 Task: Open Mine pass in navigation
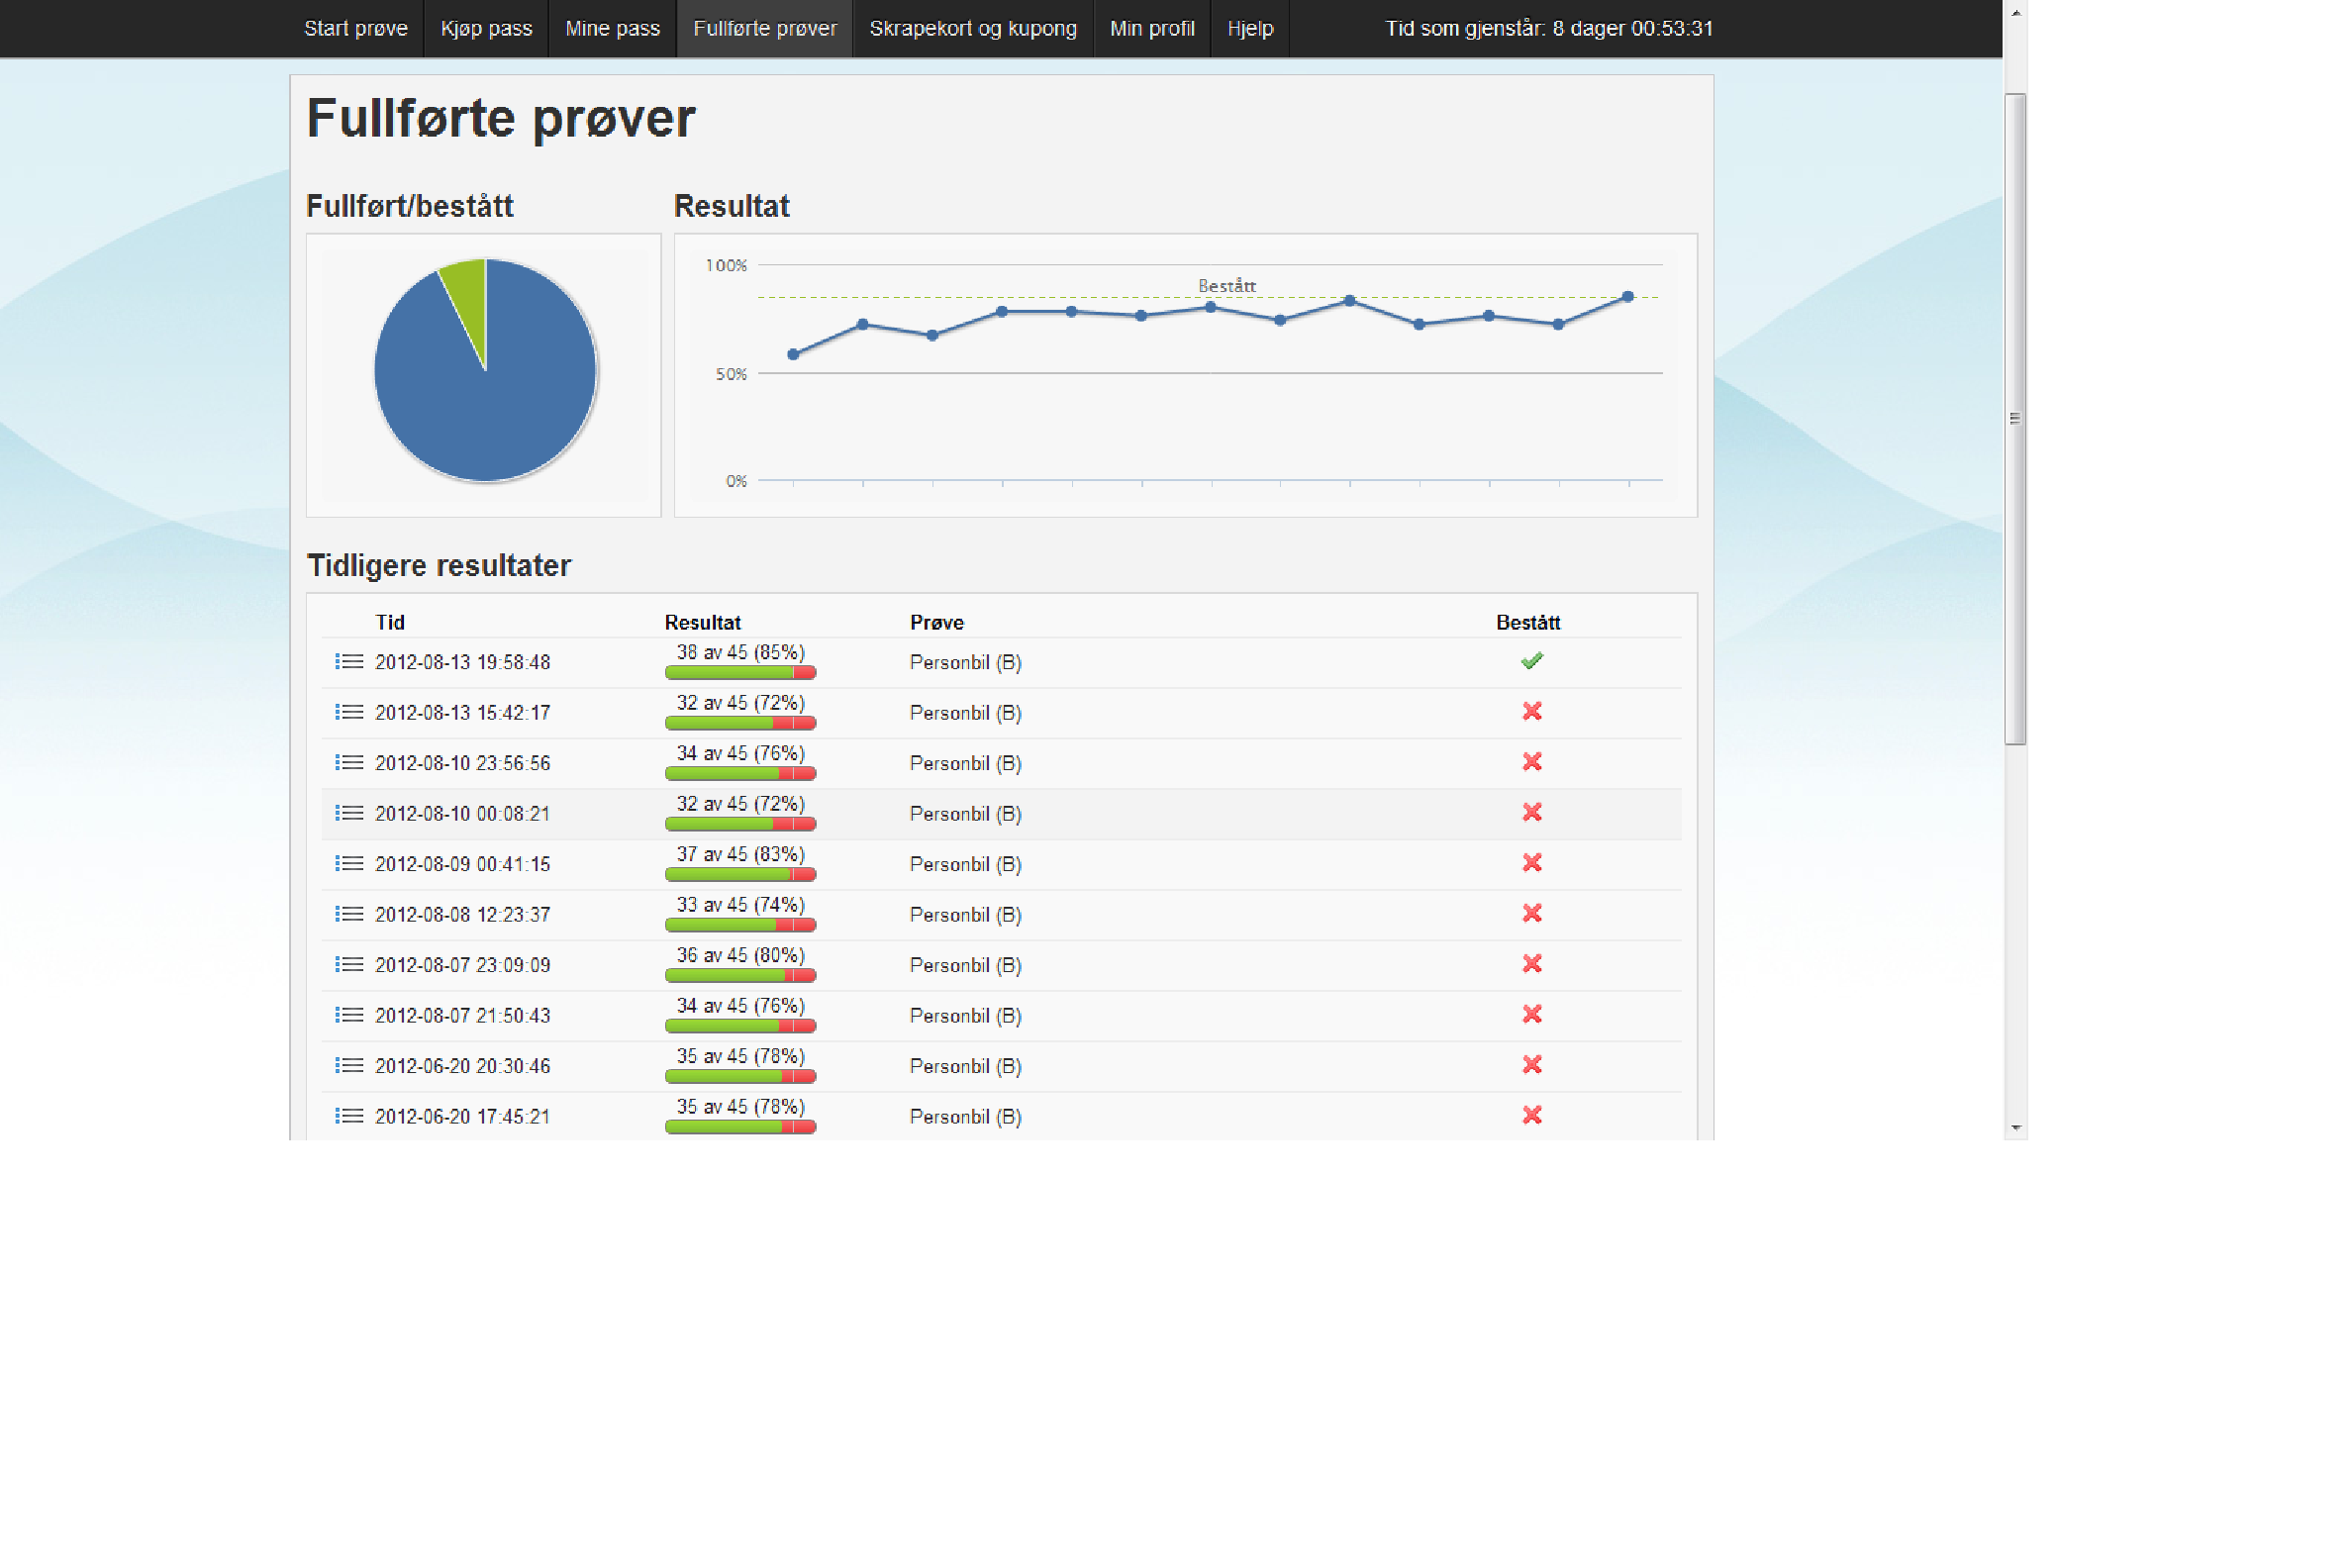pyautogui.click(x=612, y=28)
